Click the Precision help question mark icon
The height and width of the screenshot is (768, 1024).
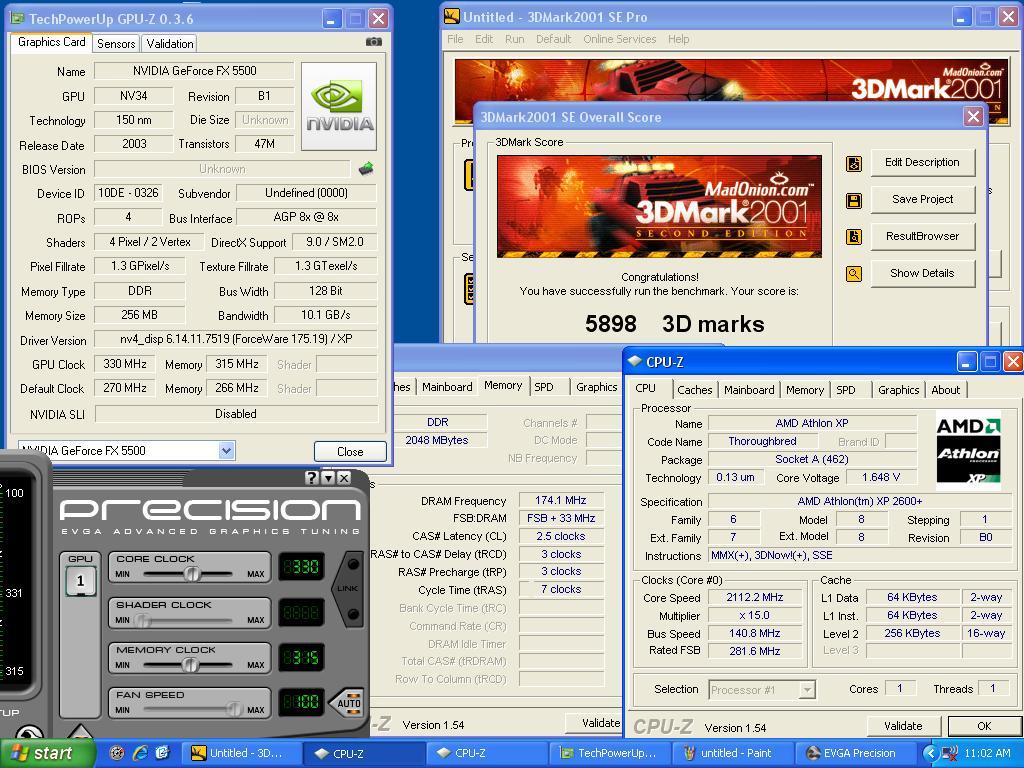[x=312, y=477]
